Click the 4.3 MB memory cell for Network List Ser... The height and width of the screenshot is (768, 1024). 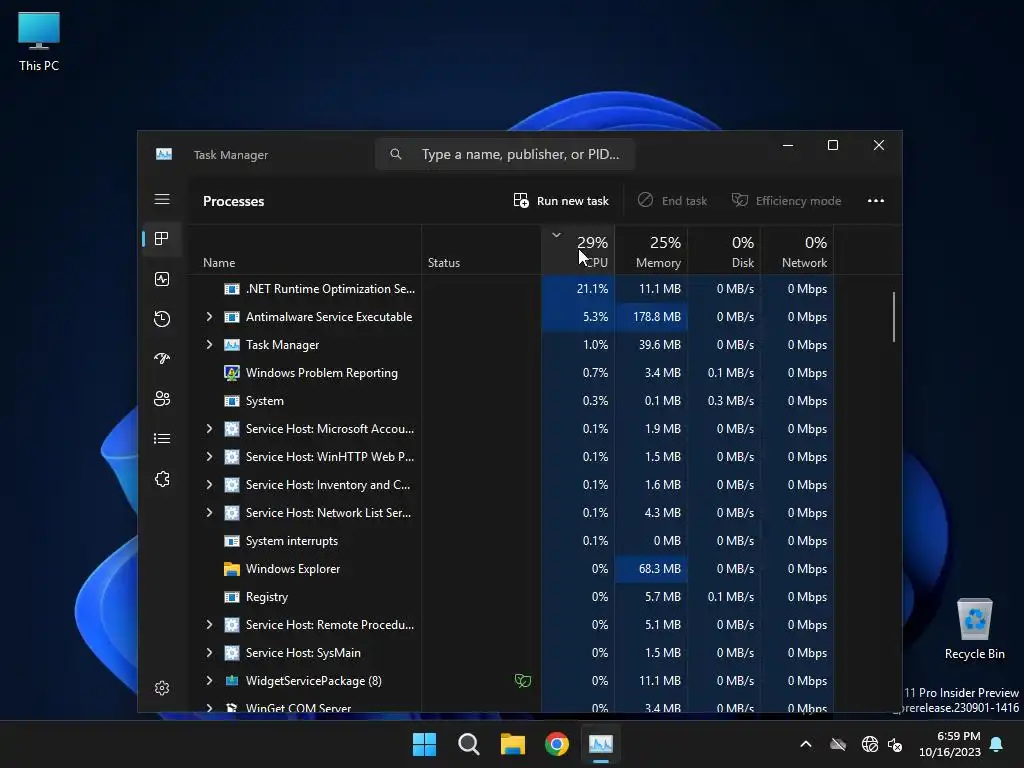(x=651, y=513)
